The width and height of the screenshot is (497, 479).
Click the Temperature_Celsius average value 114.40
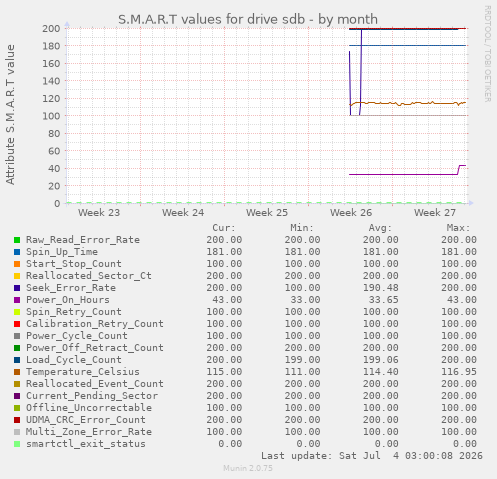coord(381,372)
